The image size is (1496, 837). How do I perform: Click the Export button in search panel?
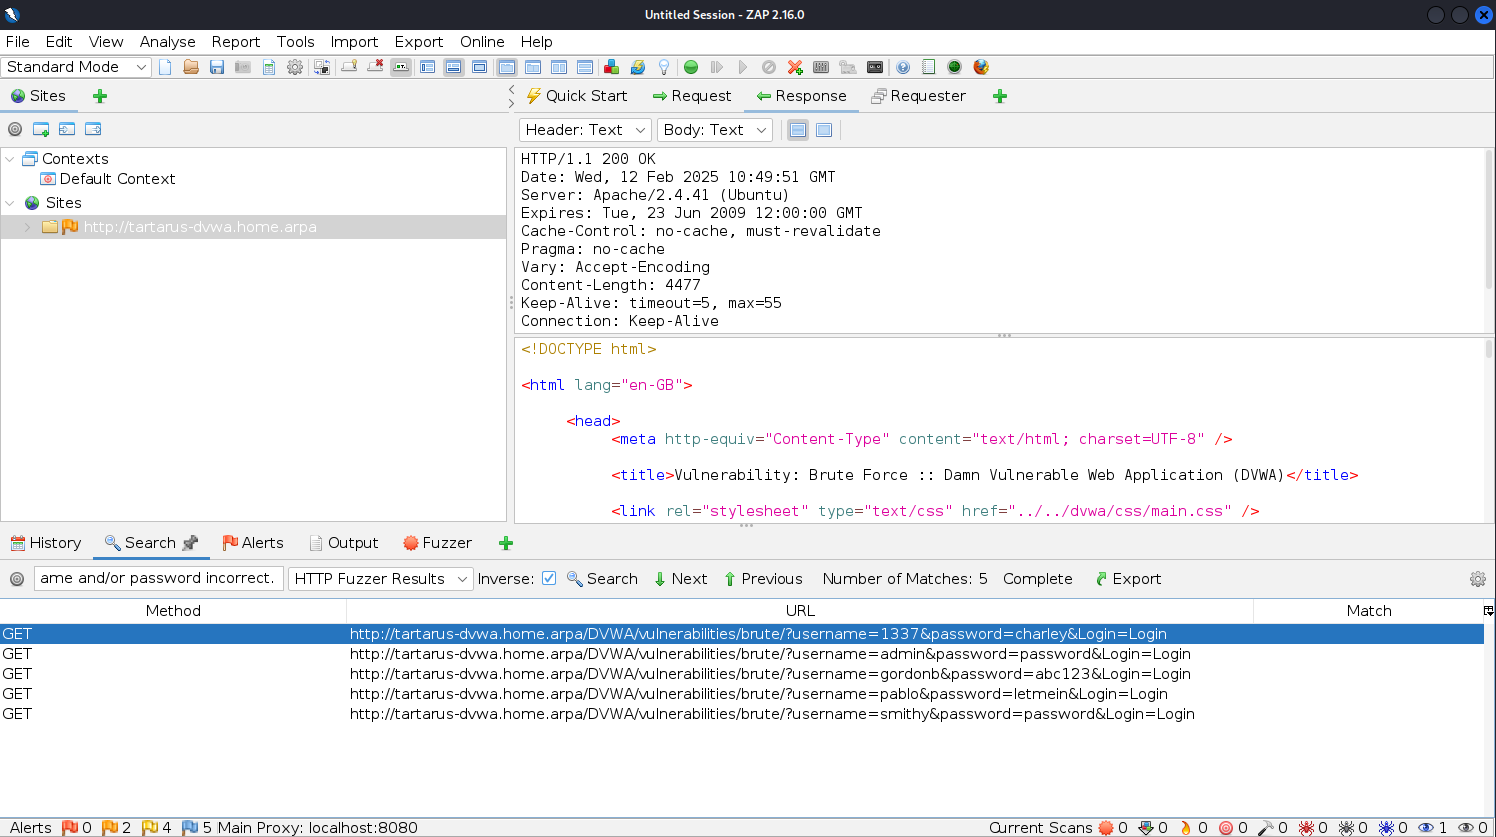click(x=1128, y=579)
